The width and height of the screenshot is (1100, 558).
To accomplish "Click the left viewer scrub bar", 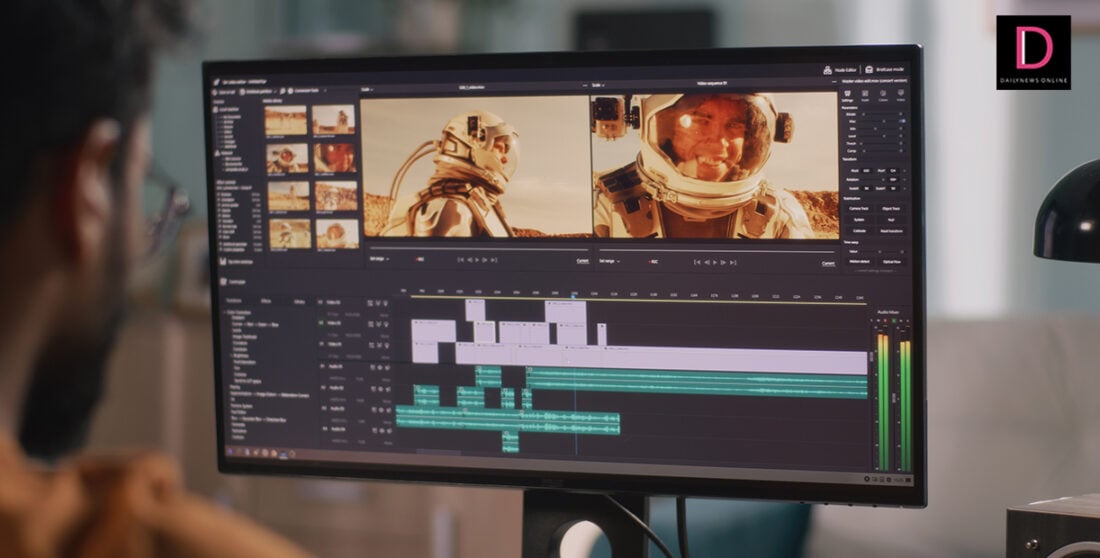I will point(478,248).
